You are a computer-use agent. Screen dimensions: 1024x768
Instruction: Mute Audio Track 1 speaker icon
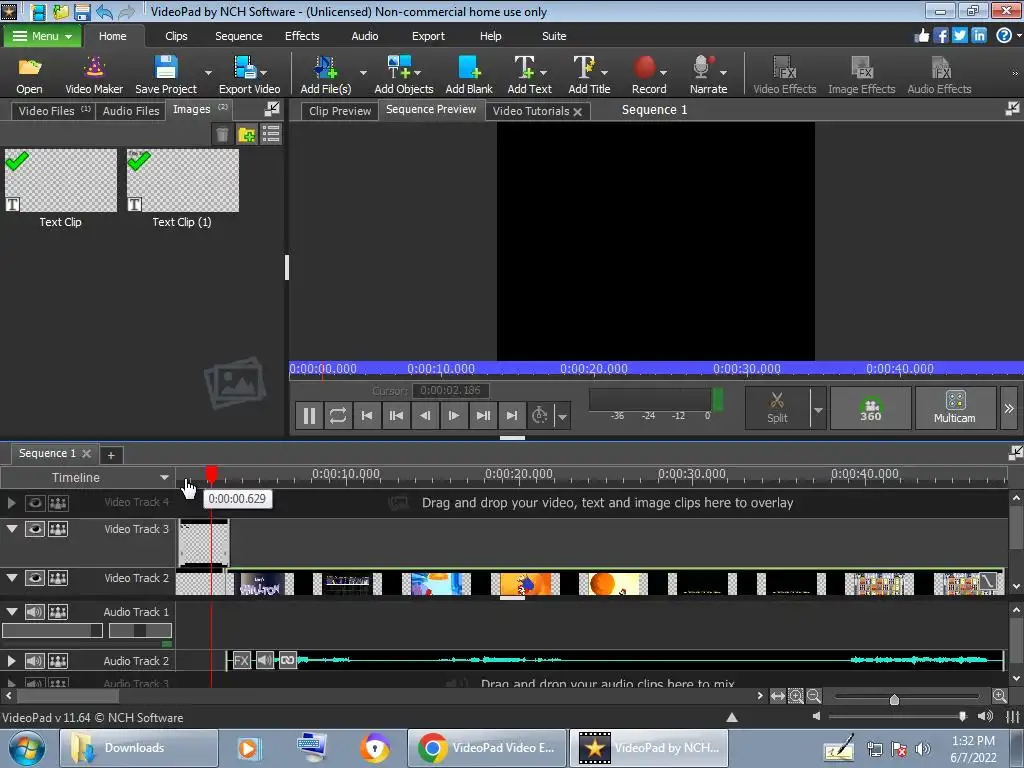(x=35, y=612)
